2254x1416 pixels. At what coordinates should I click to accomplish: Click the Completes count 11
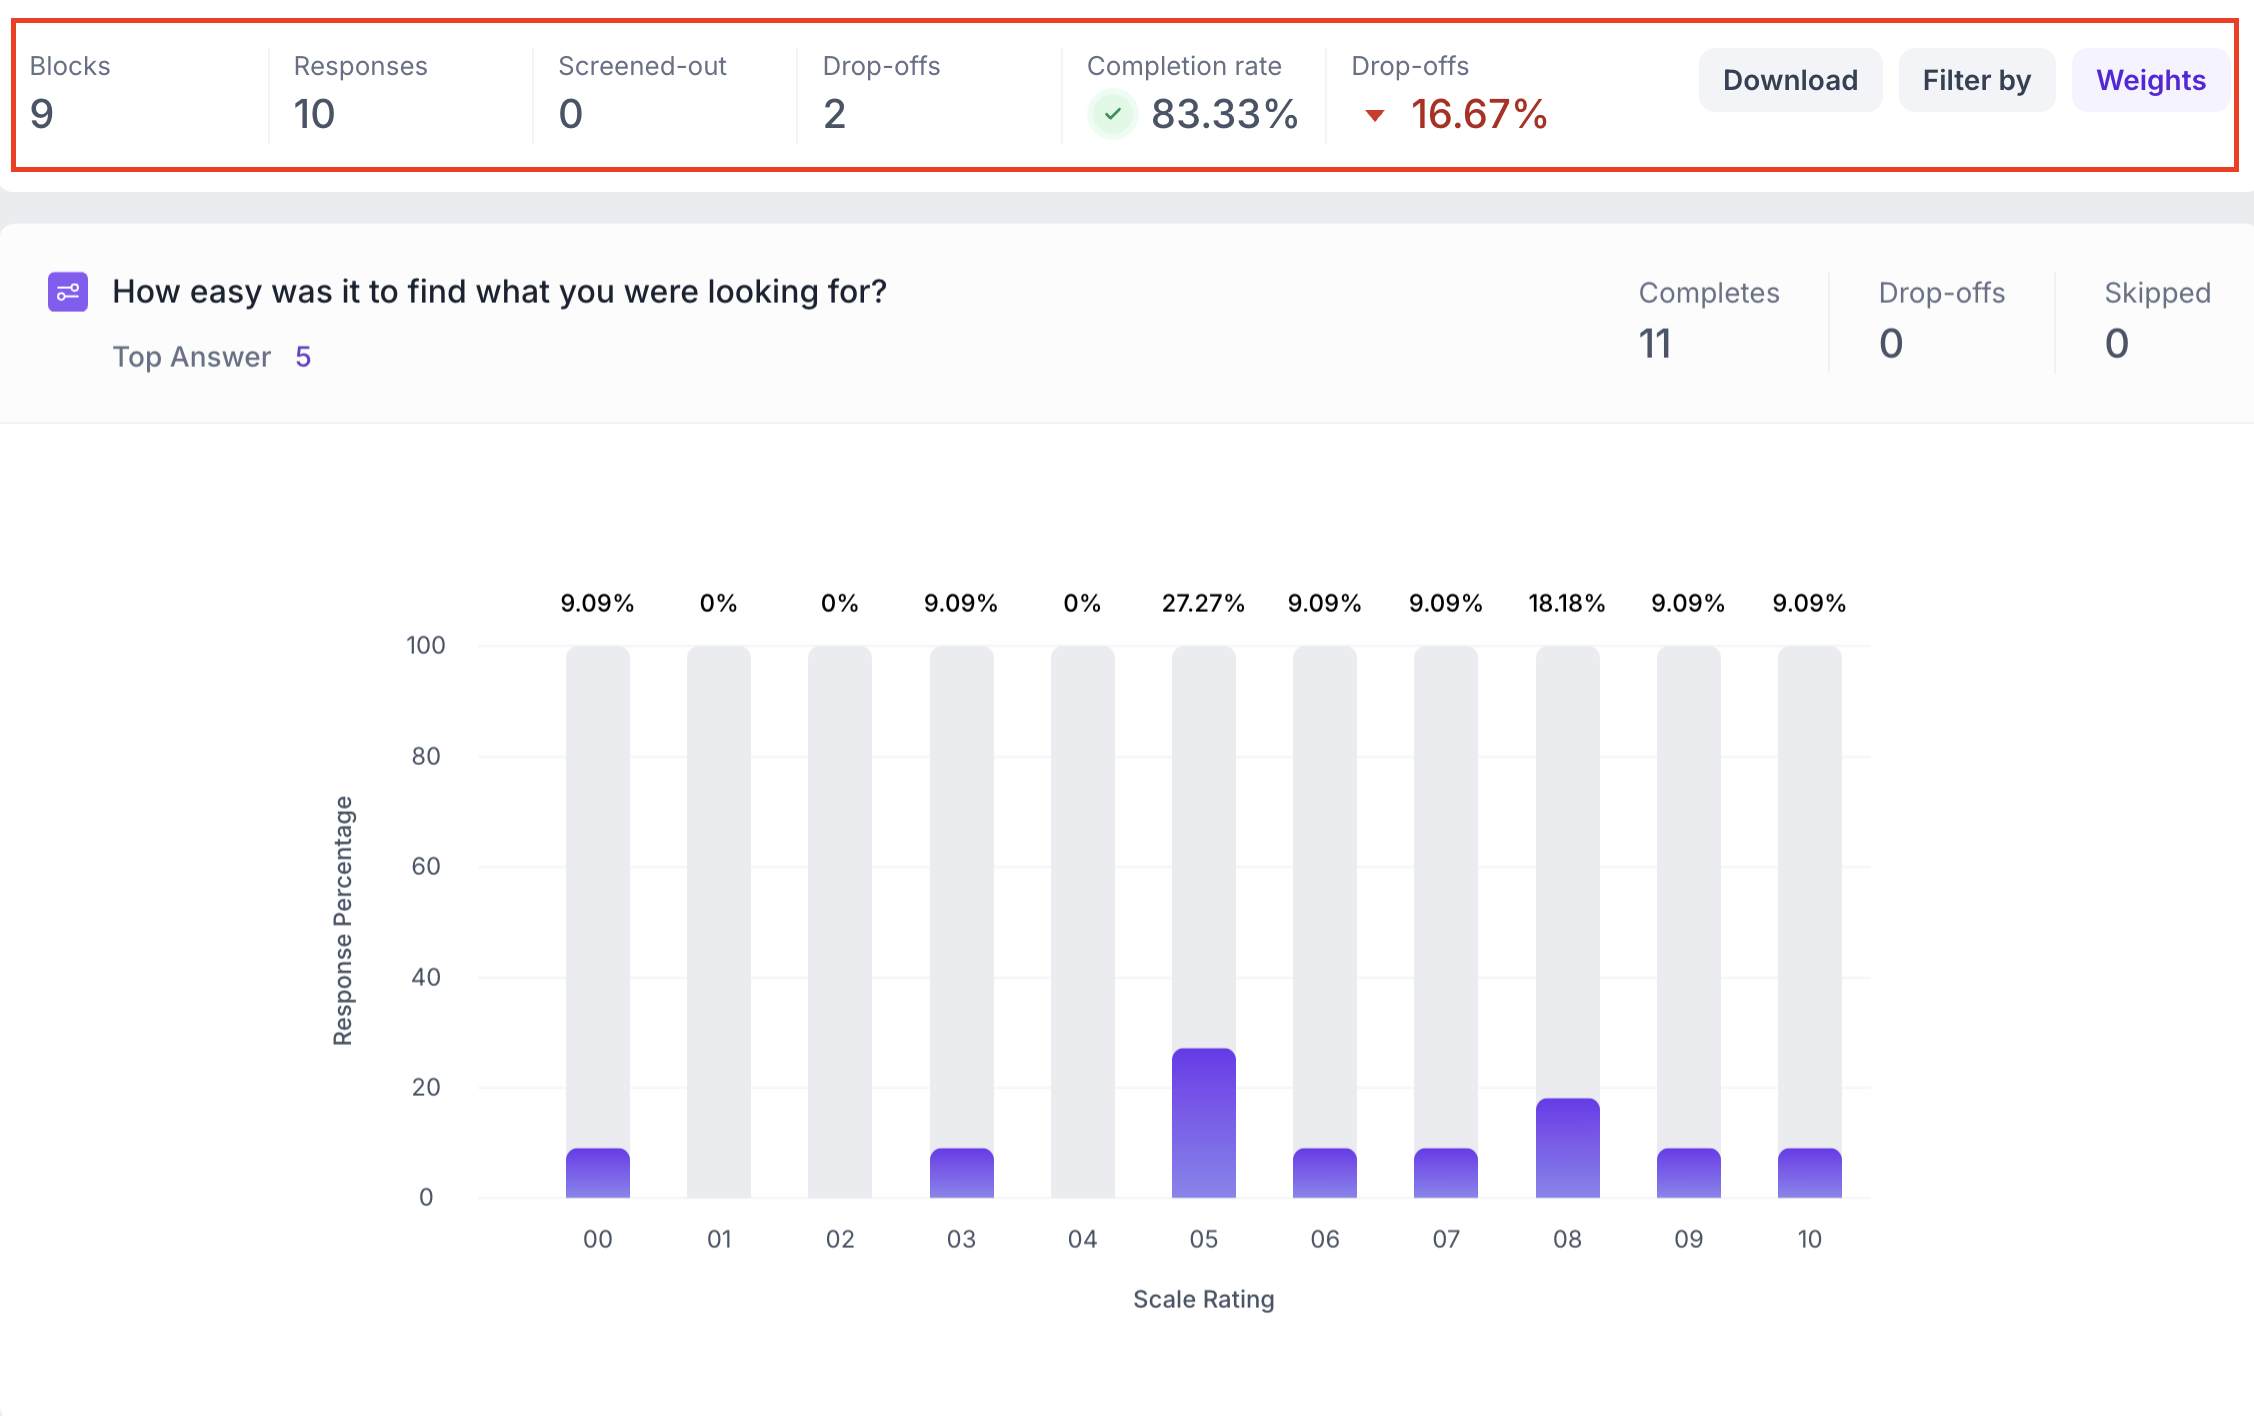[x=1655, y=343]
